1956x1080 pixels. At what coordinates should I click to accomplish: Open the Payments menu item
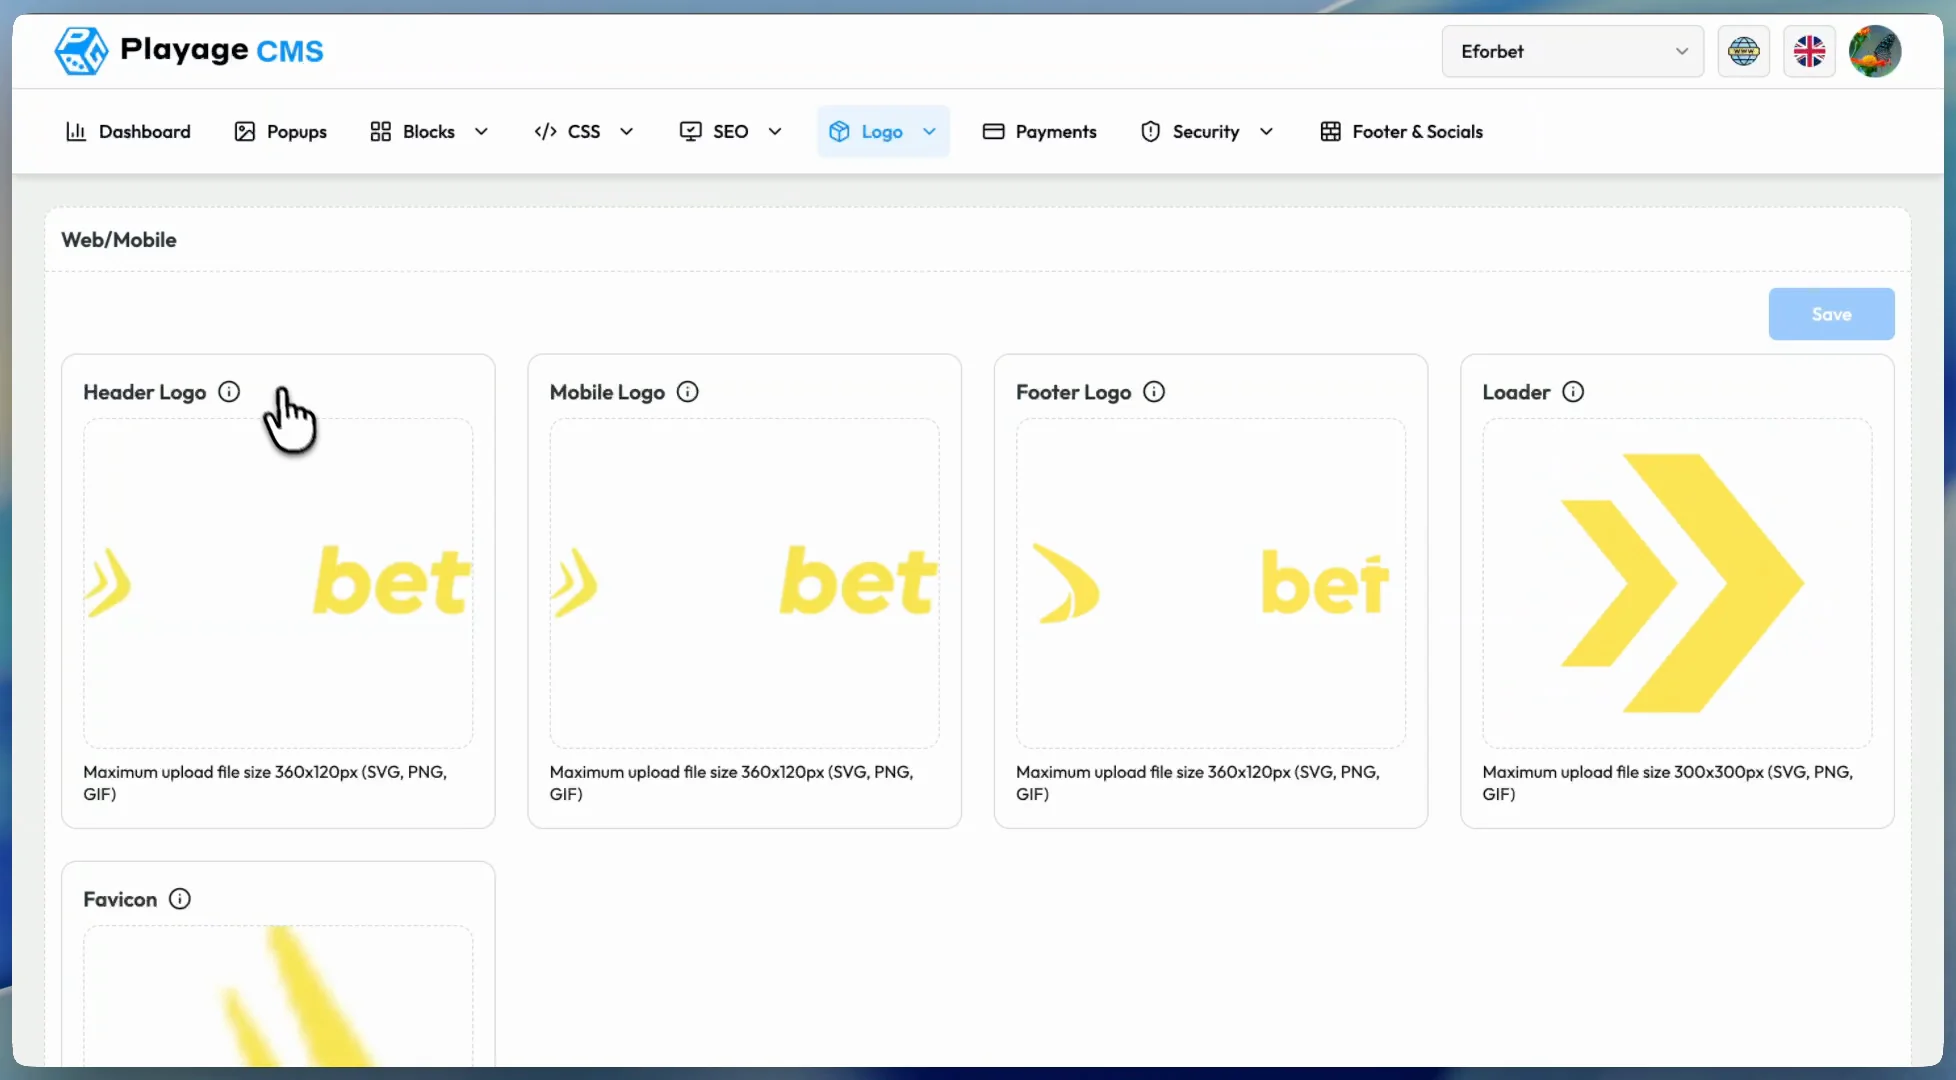[1039, 132]
